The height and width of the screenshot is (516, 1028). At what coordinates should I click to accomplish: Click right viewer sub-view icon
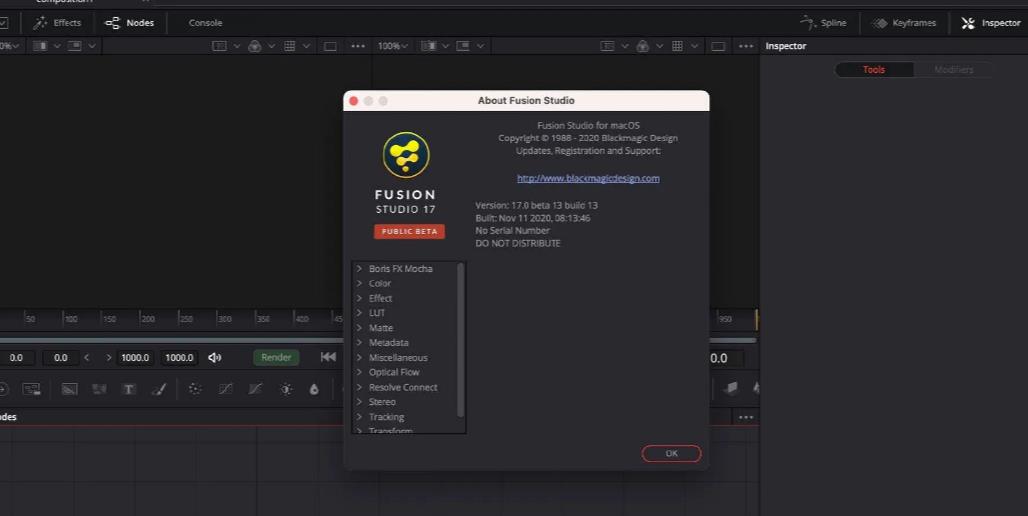(x=463, y=46)
